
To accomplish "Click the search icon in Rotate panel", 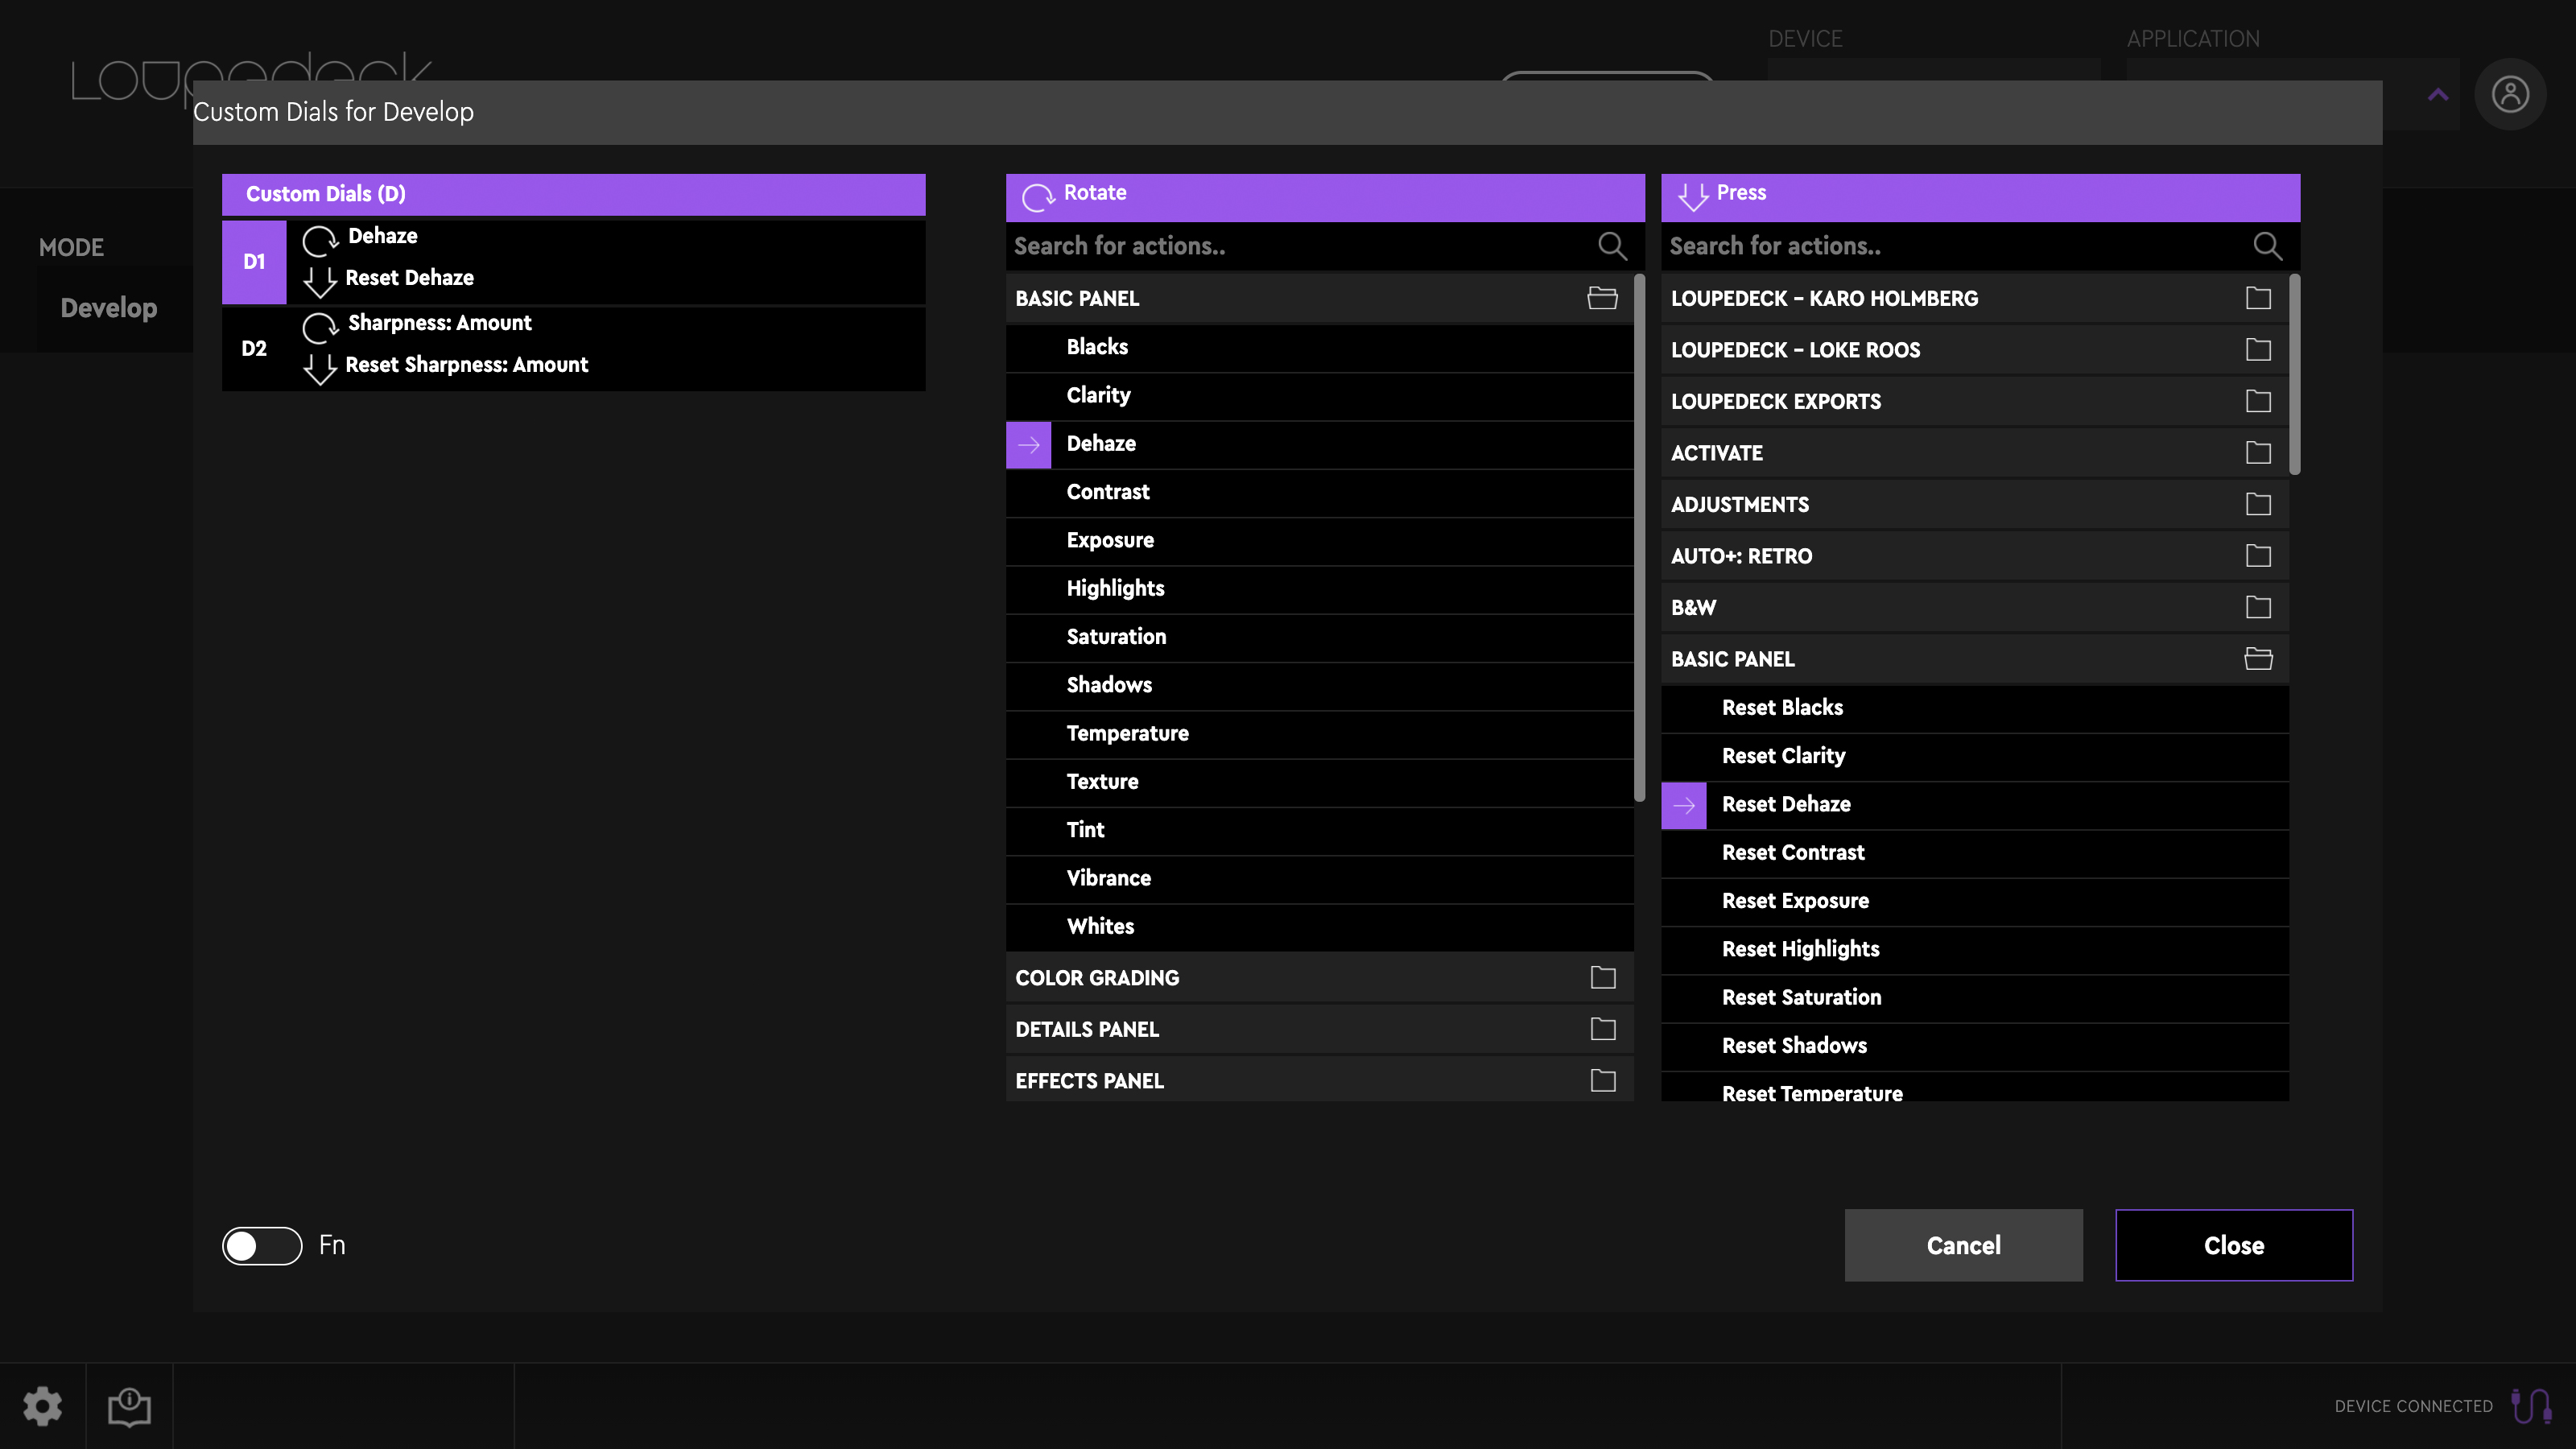I will click(1612, 246).
